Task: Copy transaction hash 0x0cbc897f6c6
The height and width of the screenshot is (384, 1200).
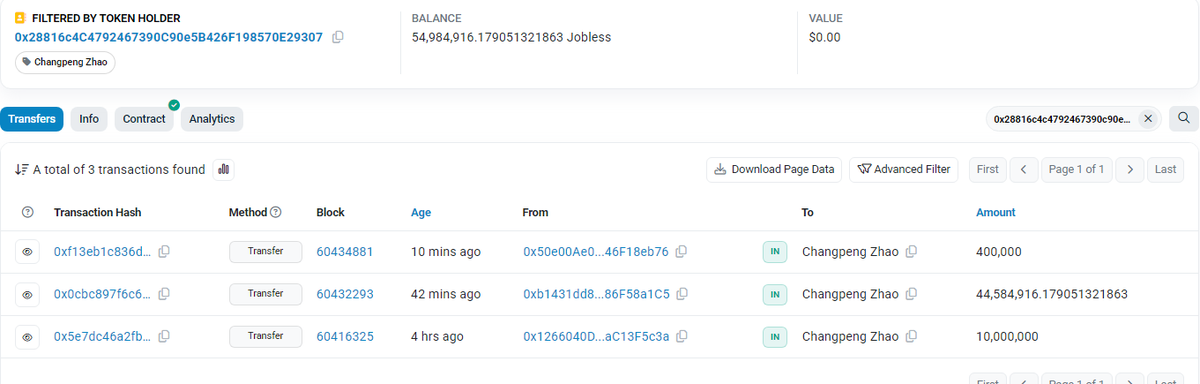Action: click(x=164, y=294)
